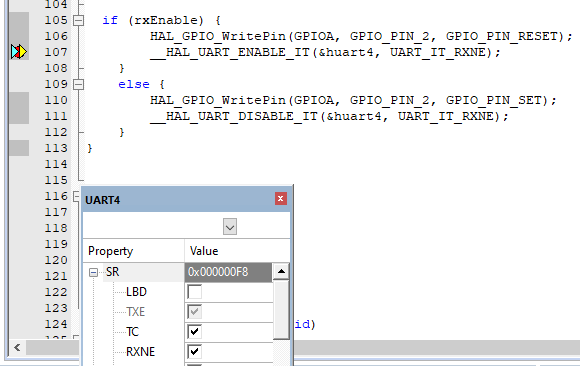Toggle the LBD checkbox
Viewport: 580px width, 366px height.
pyautogui.click(x=195, y=292)
